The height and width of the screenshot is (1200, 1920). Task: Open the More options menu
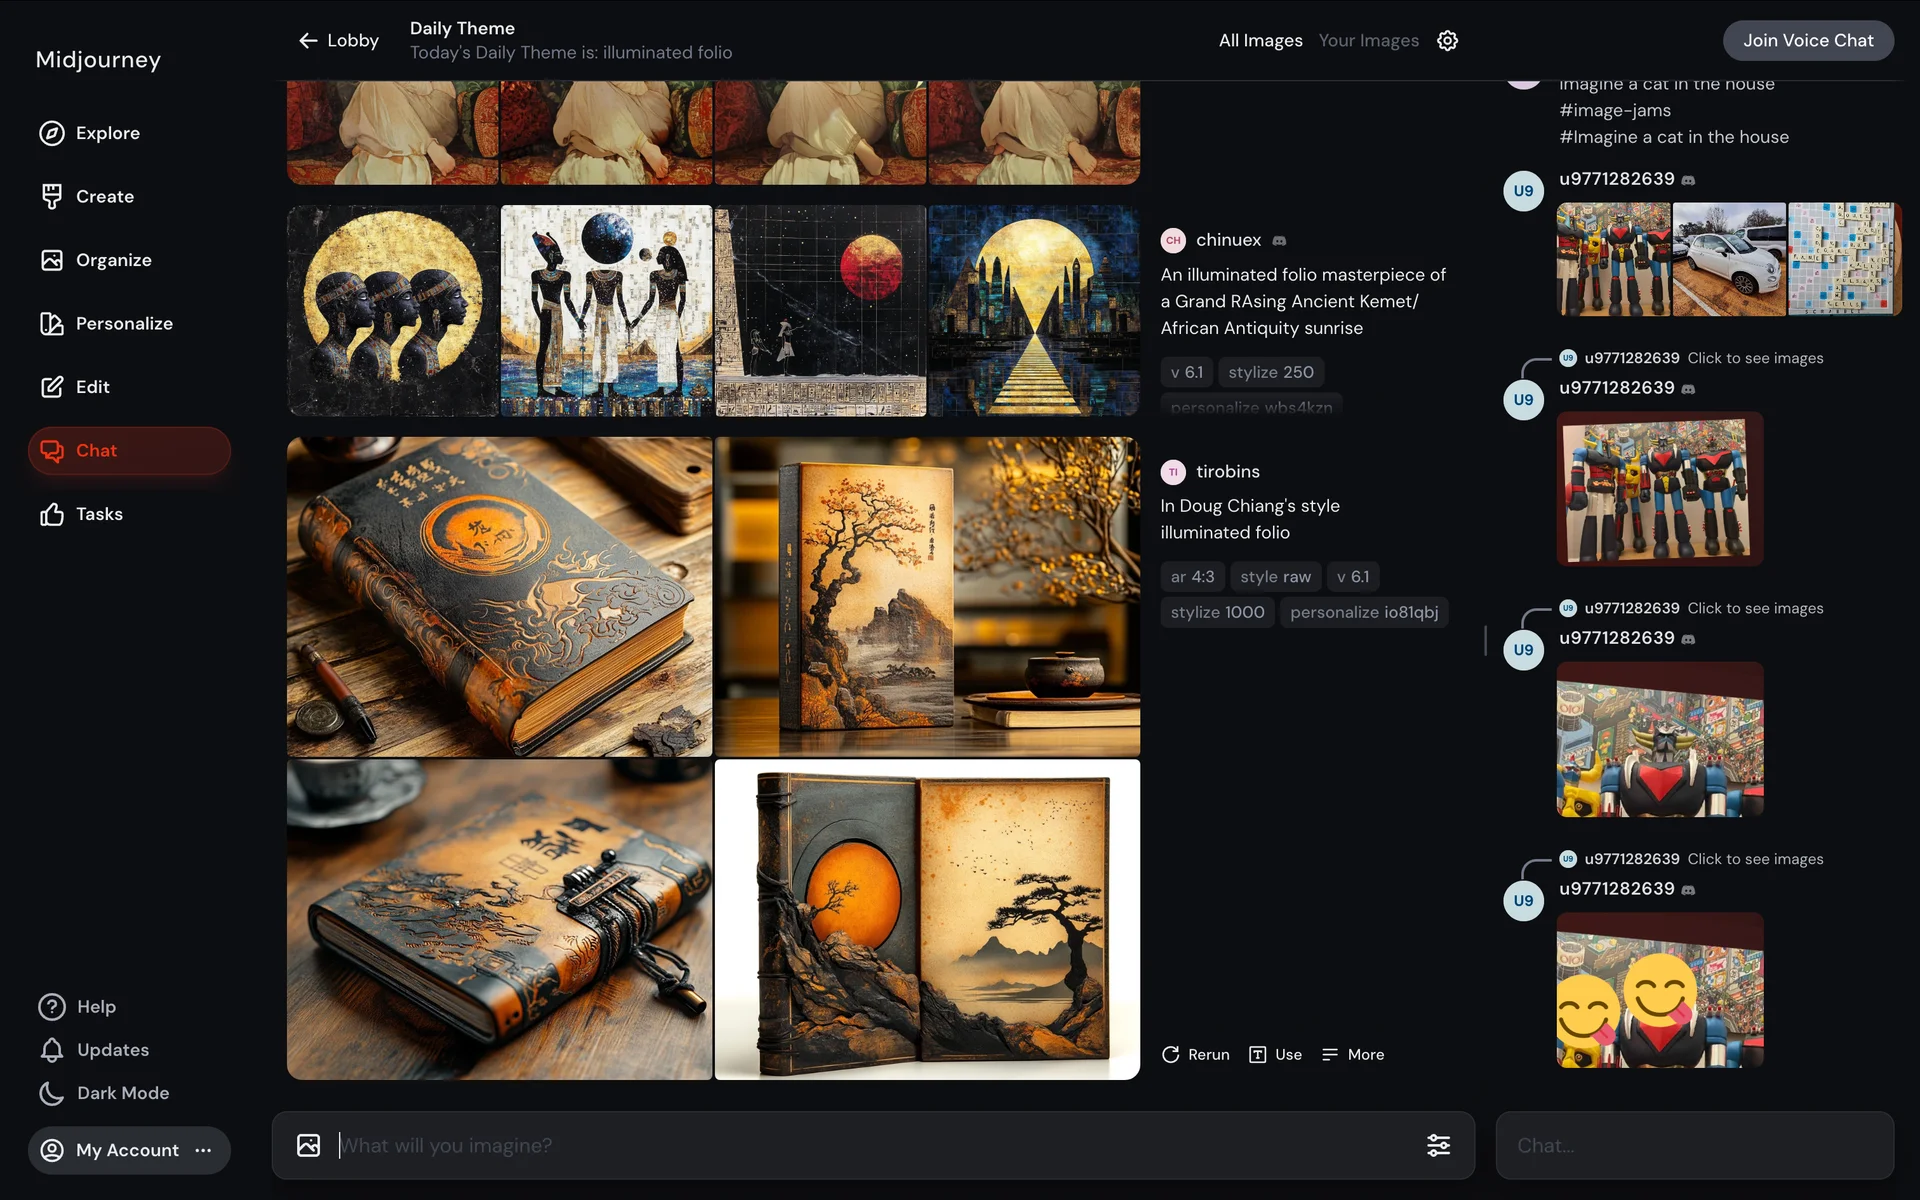coord(1353,1054)
